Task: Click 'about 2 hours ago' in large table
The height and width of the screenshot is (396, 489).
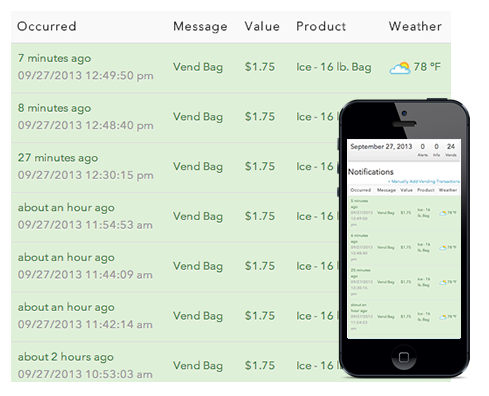Action: pyautogui.click(x=66, y=357)
